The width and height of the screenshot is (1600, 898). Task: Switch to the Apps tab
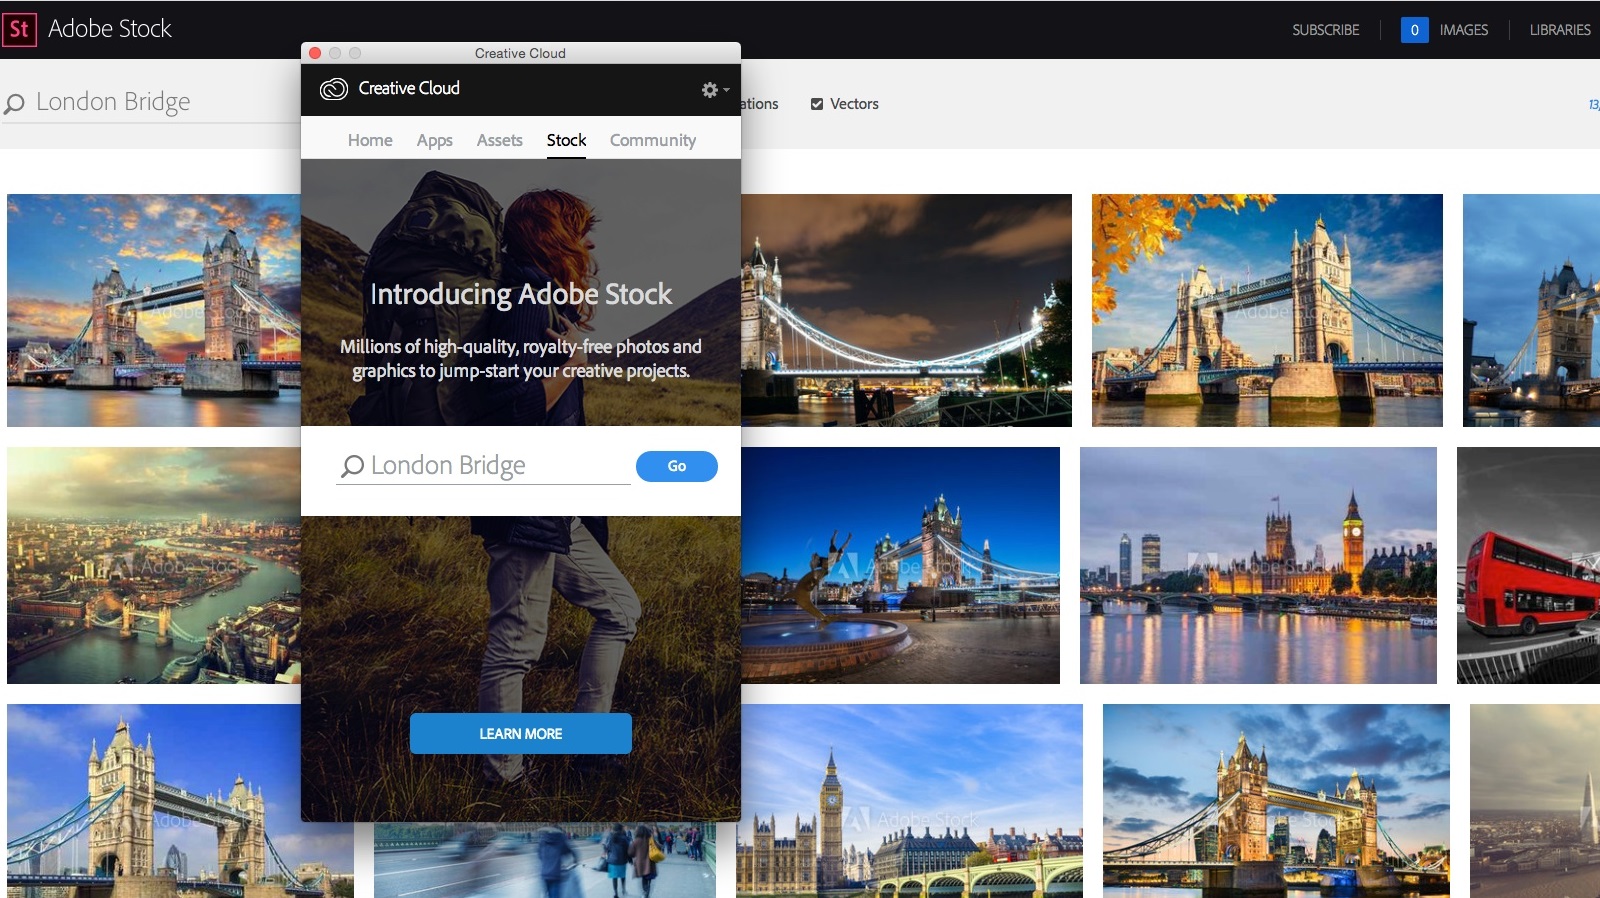click(x=434, y=141)
